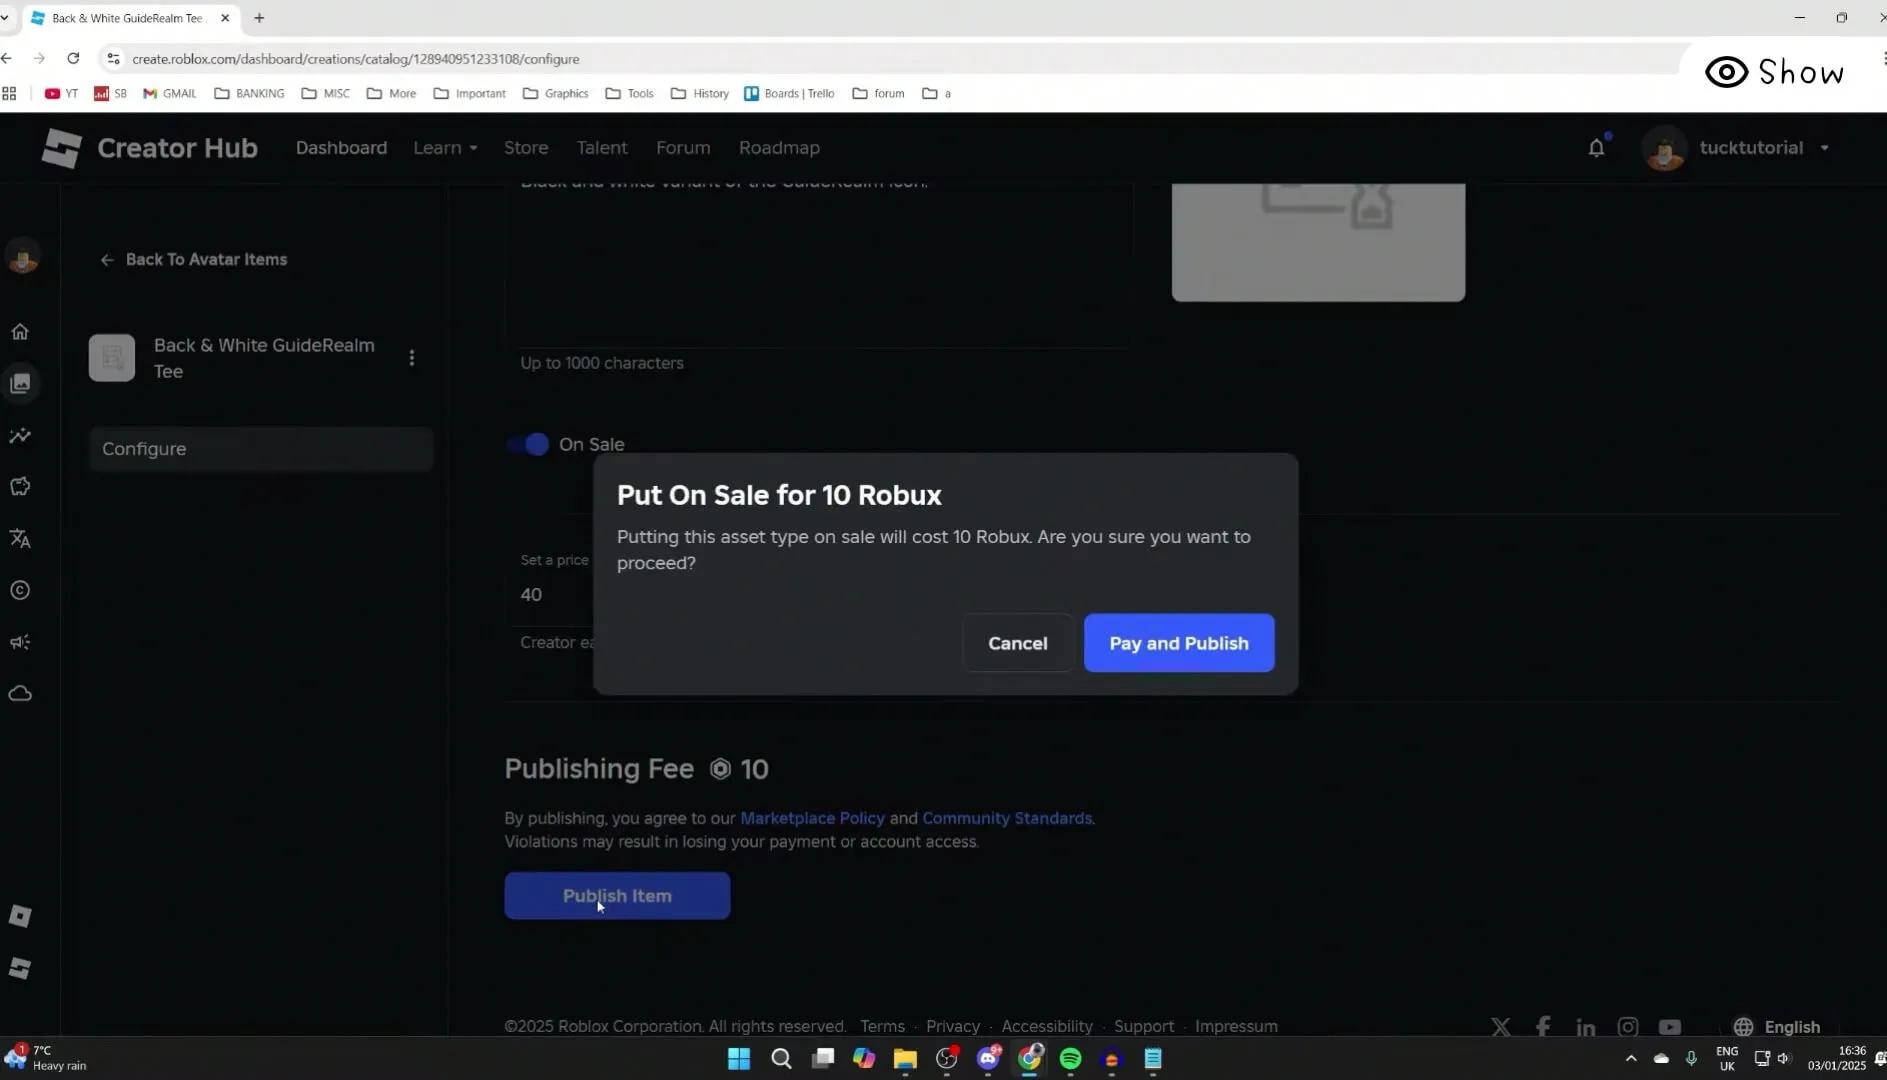The image size is (1887, 1080).
Task: Go to Dashboard in top navigation
Action: point(341,148)
